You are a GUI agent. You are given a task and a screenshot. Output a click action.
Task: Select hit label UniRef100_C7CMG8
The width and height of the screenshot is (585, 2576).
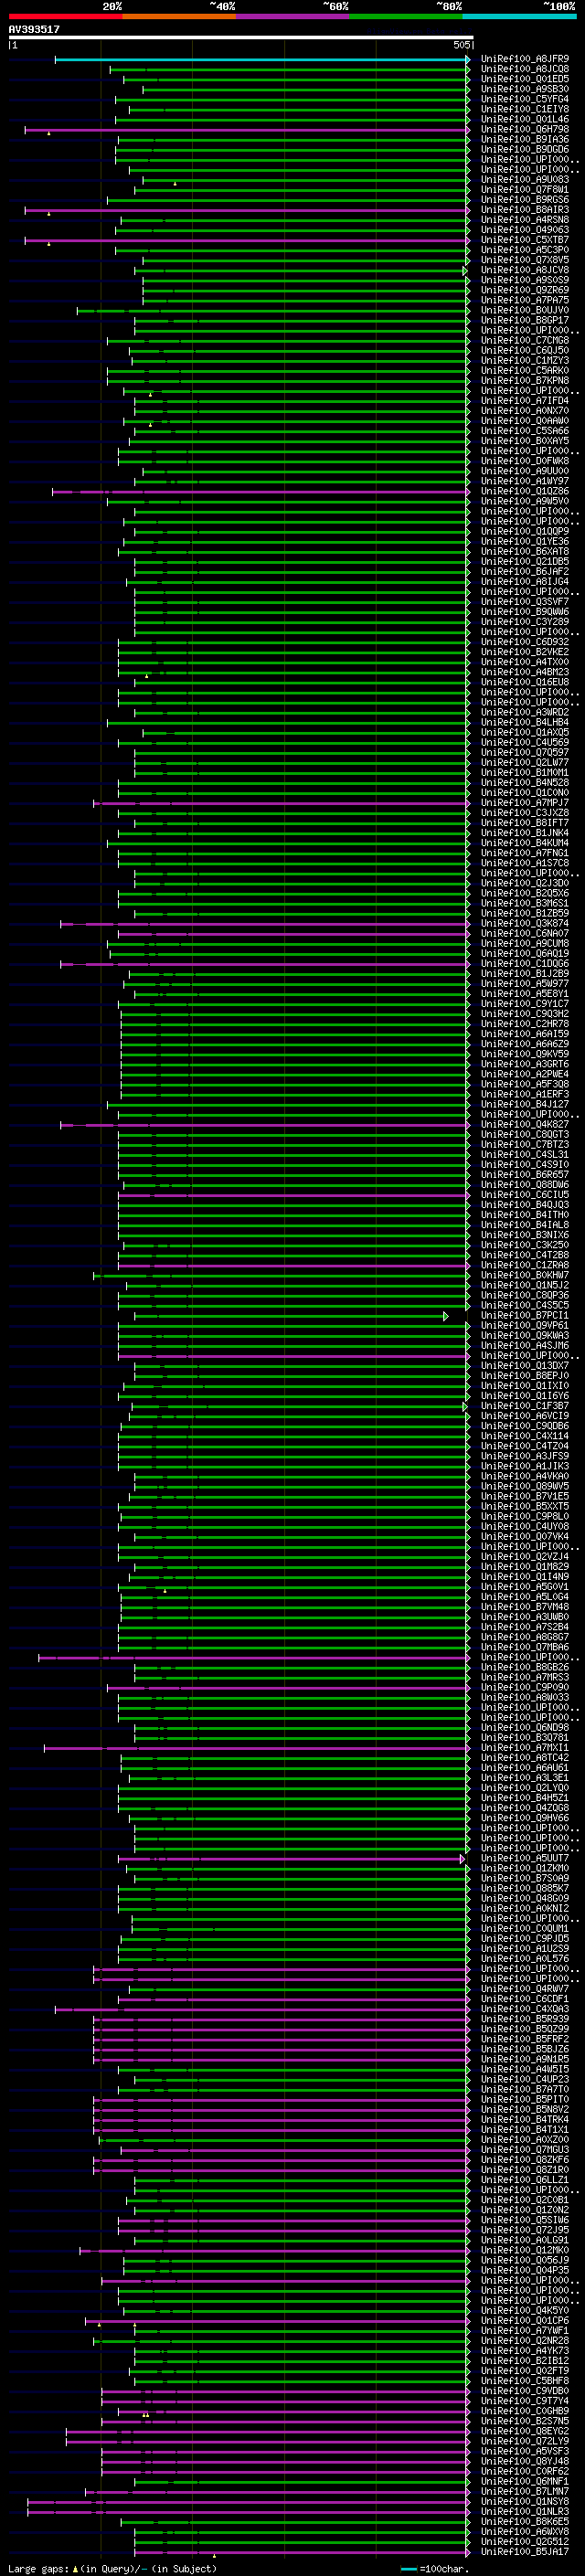coord(525,340)
